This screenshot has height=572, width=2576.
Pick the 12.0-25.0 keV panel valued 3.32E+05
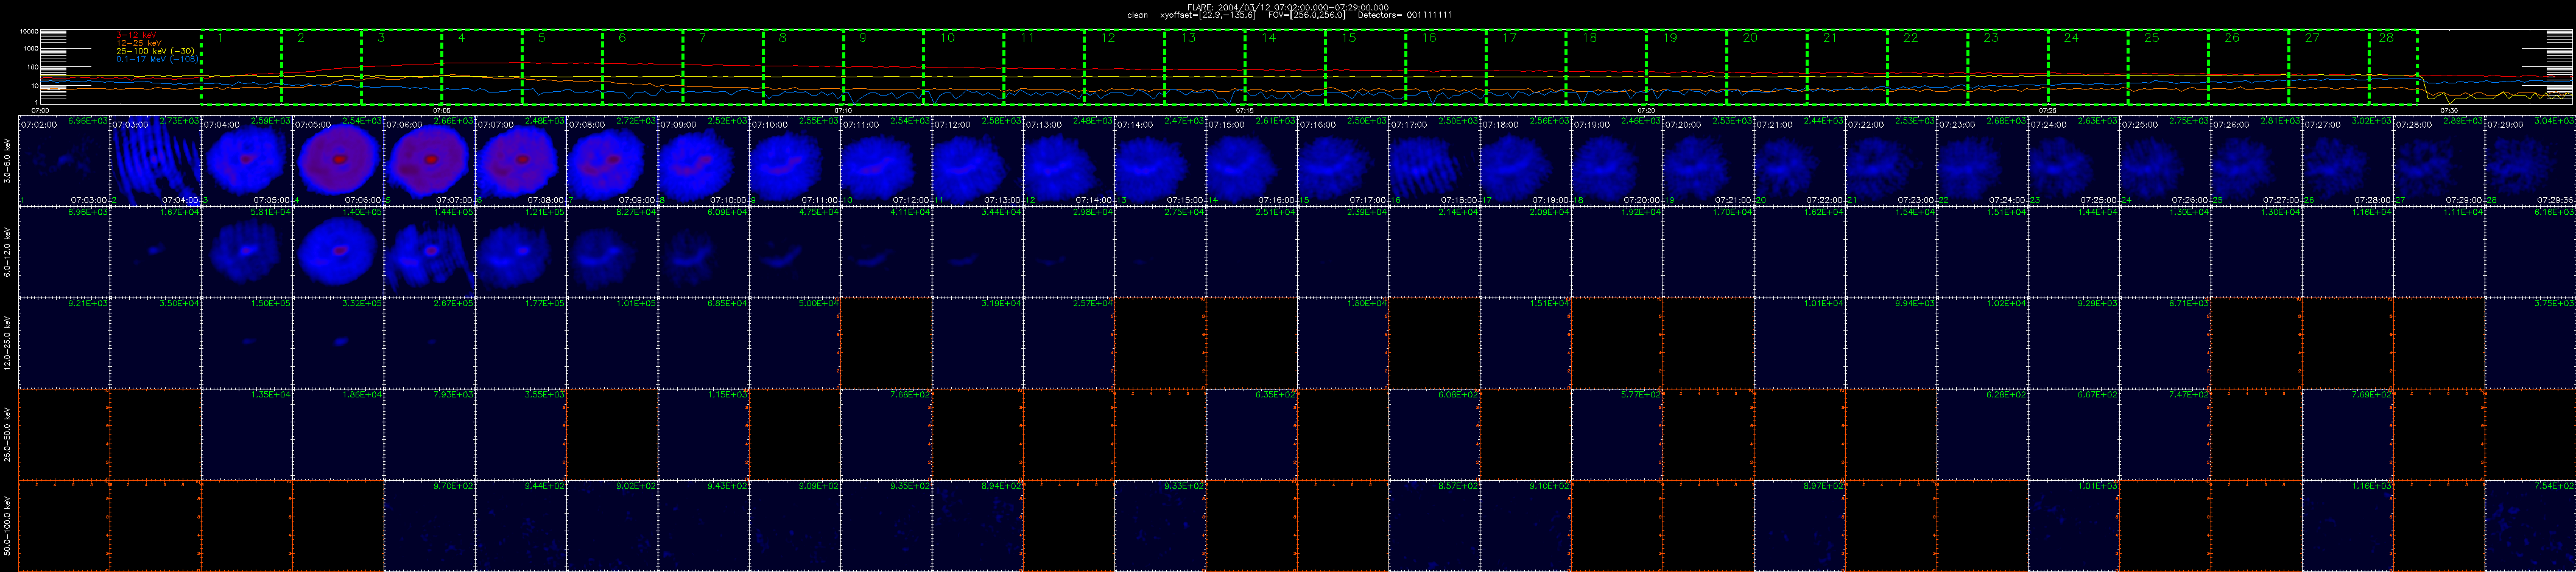[338, 343]
